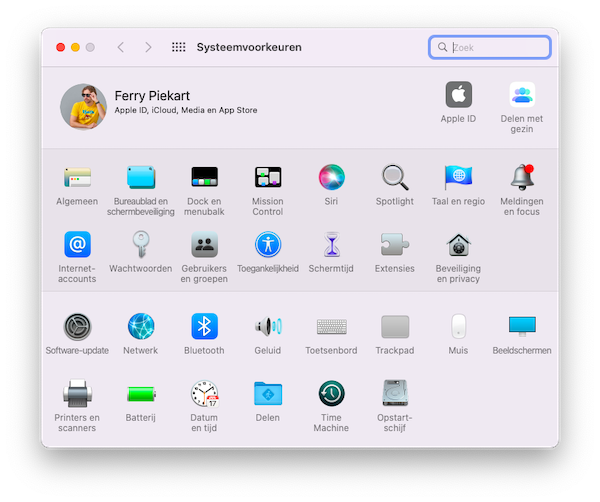Open Bureaublad en schermbeveiliging settings

point(141,177)
